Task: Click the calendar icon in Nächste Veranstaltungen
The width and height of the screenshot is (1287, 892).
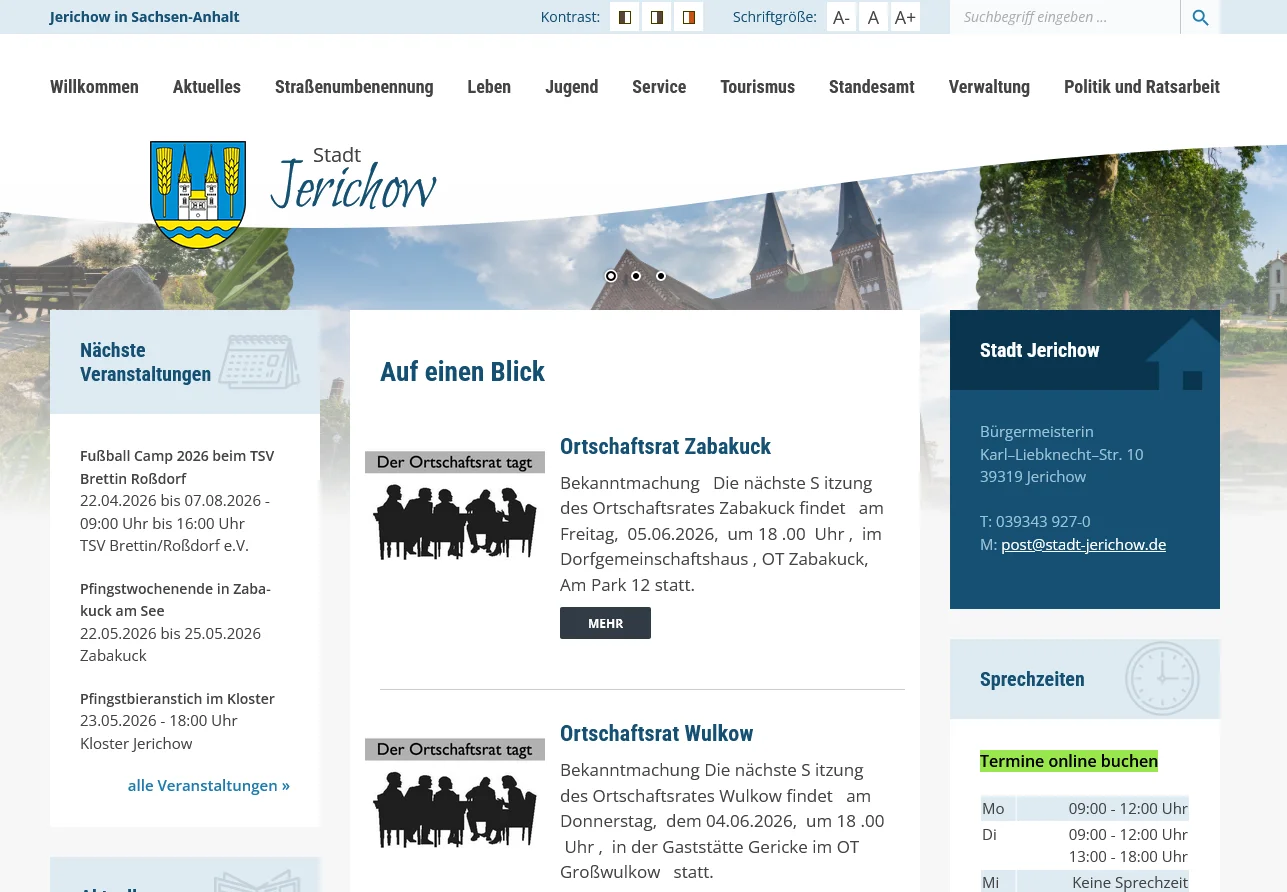Action: (259, 362)
